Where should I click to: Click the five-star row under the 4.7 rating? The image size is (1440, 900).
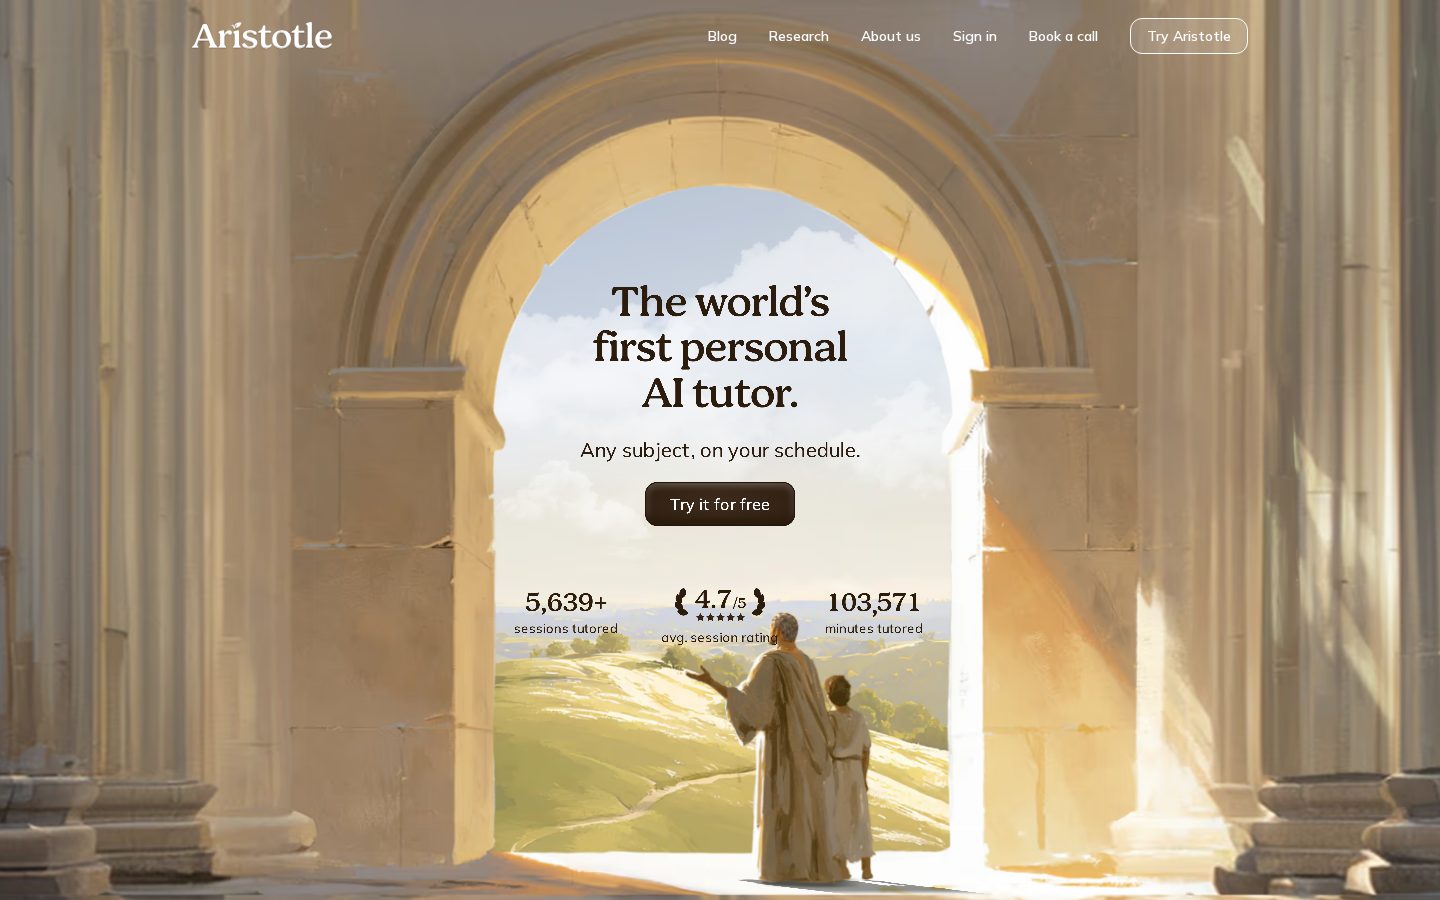point(720,618)
